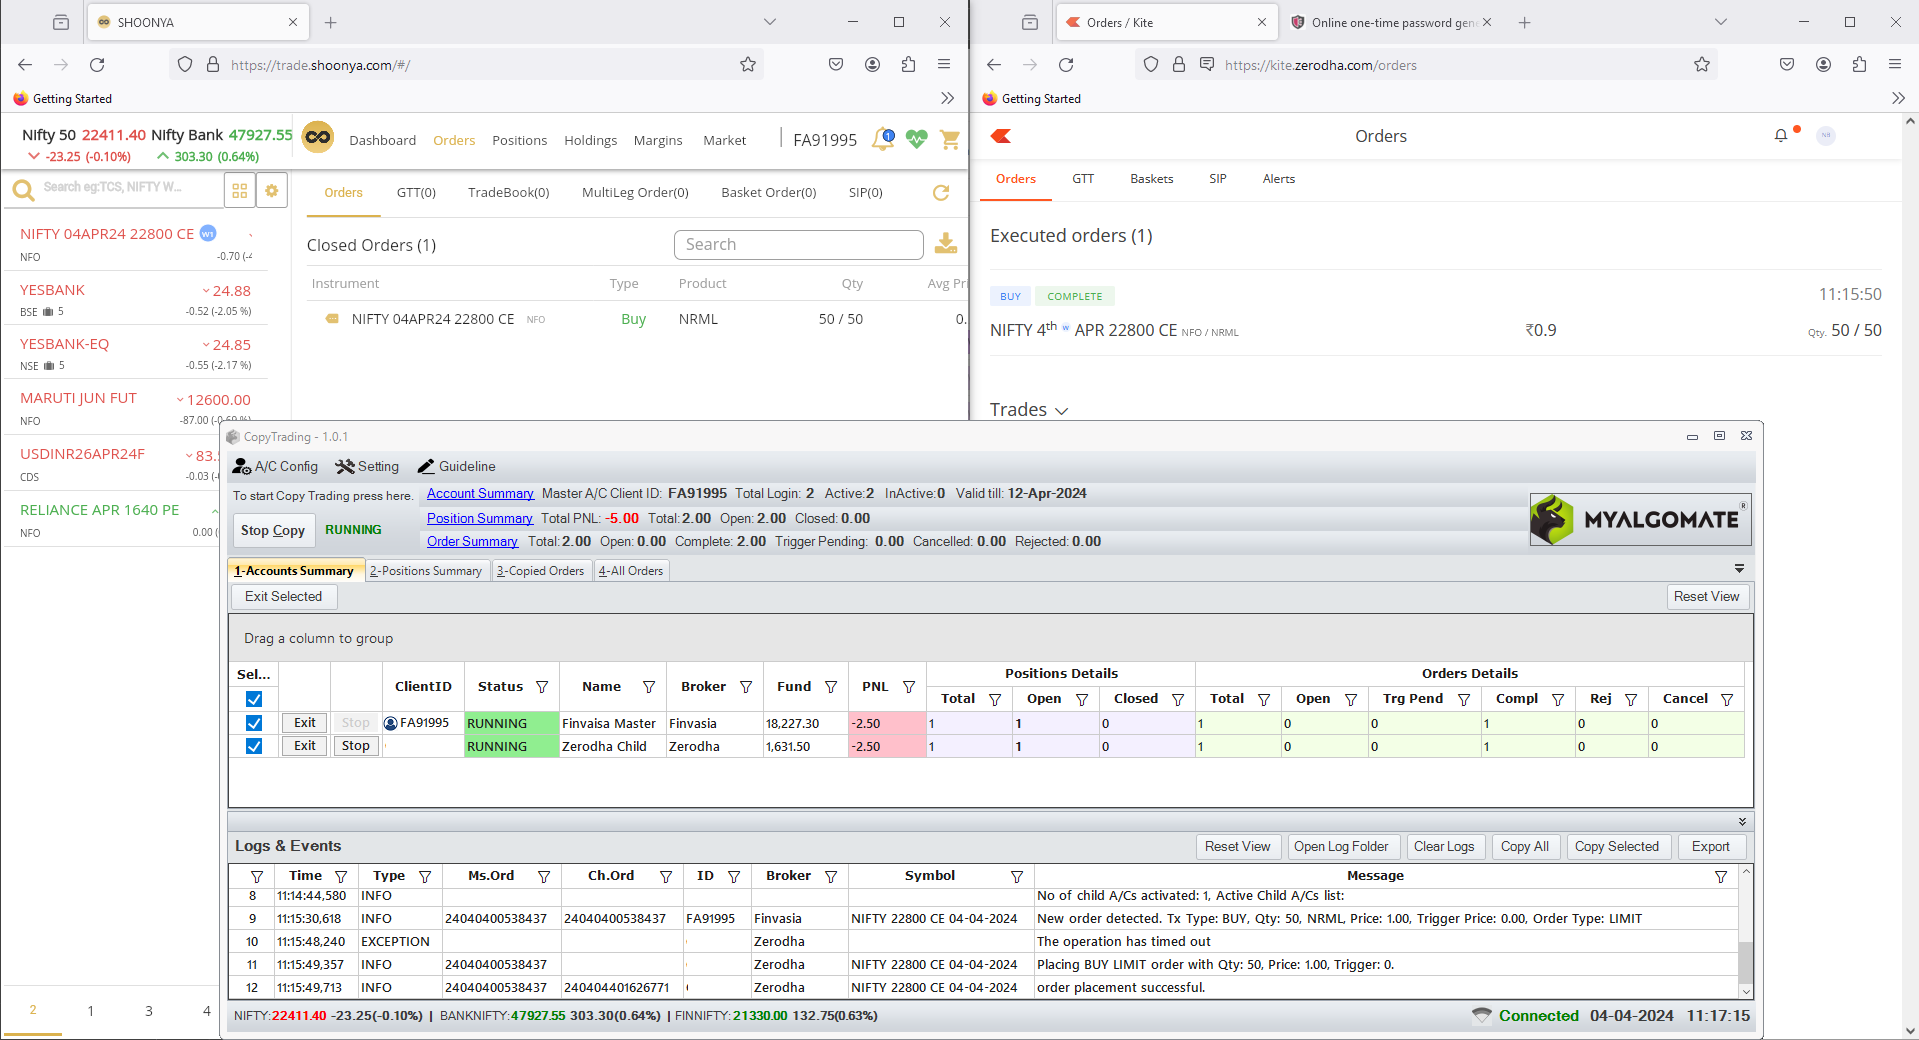Click the Closed Orders search field
Image resolution: width=1919 pixels, height=1040 pixels.
[x=798, y=245]
